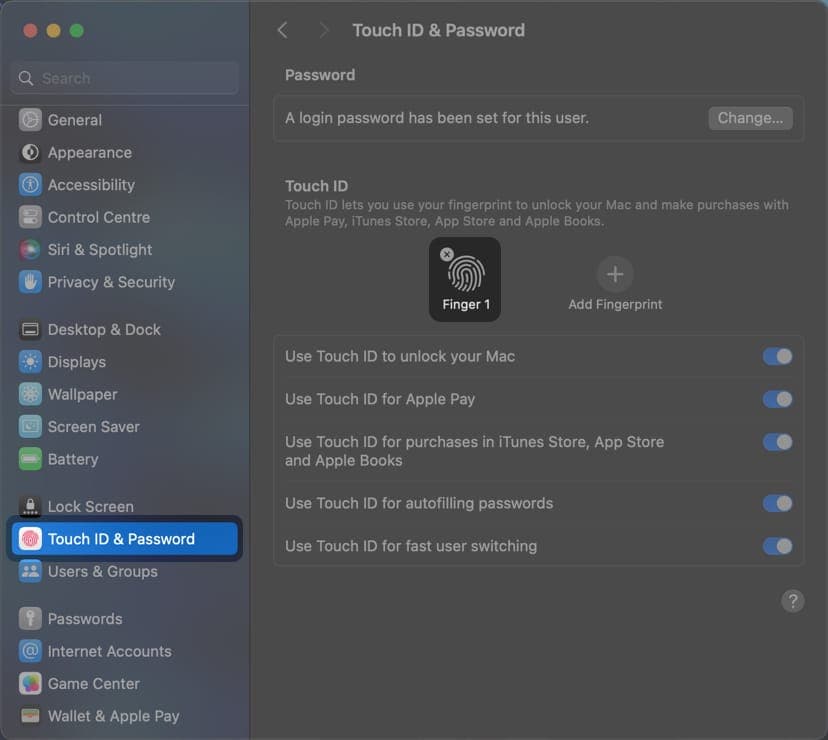The height and width of the screenshot is (740, 828).
Task: Select the Passwords key icon
Action: coord(30,619)
